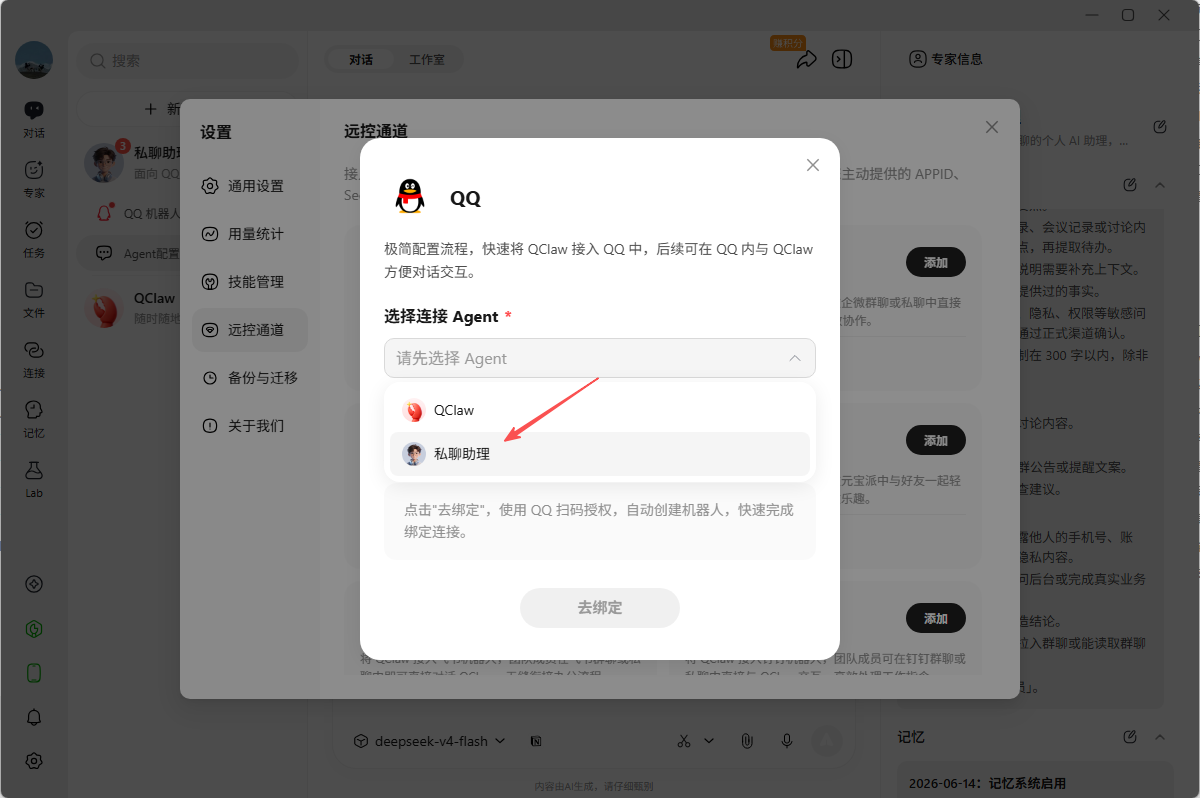Click the 备份与迁移 clock icon

[x=210, y=378]
